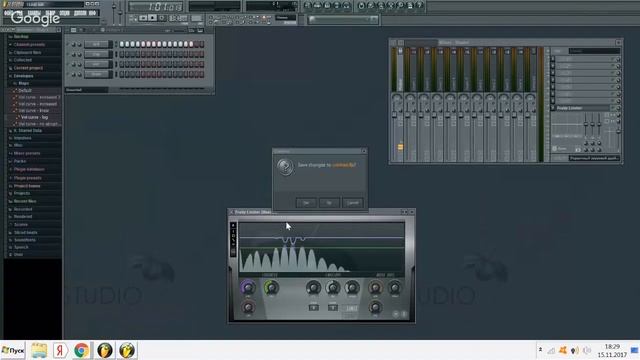Toggle first step of Hat channel
The image size is (640, 360).
click(122, 64)
